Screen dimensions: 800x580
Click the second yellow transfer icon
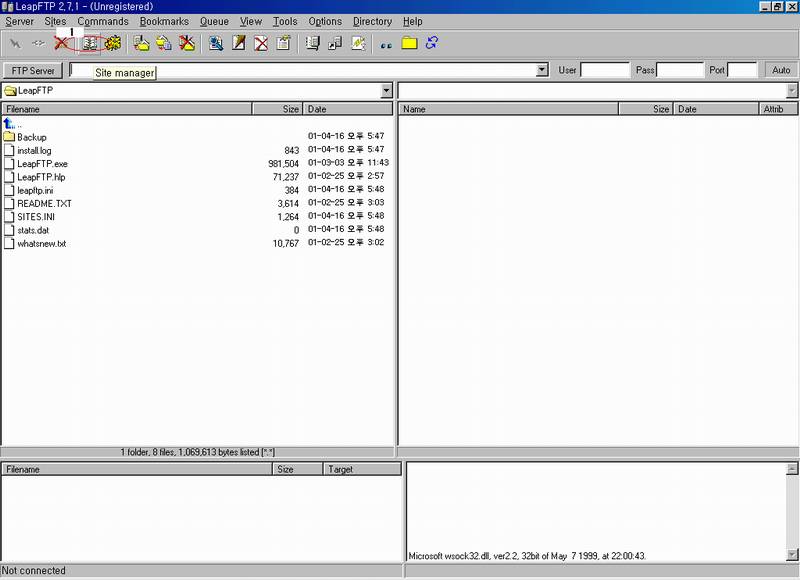164,43
